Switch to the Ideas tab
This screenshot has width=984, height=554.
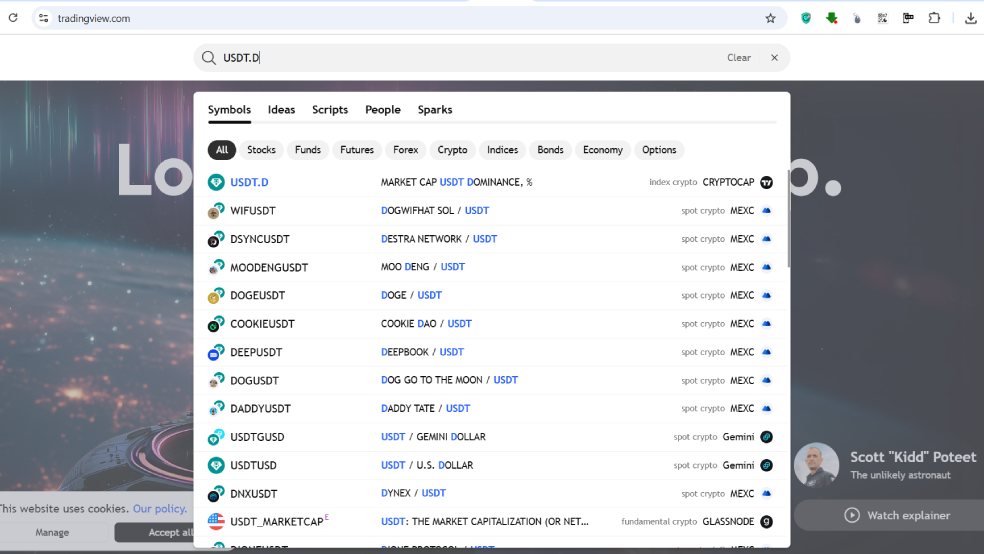281,110
